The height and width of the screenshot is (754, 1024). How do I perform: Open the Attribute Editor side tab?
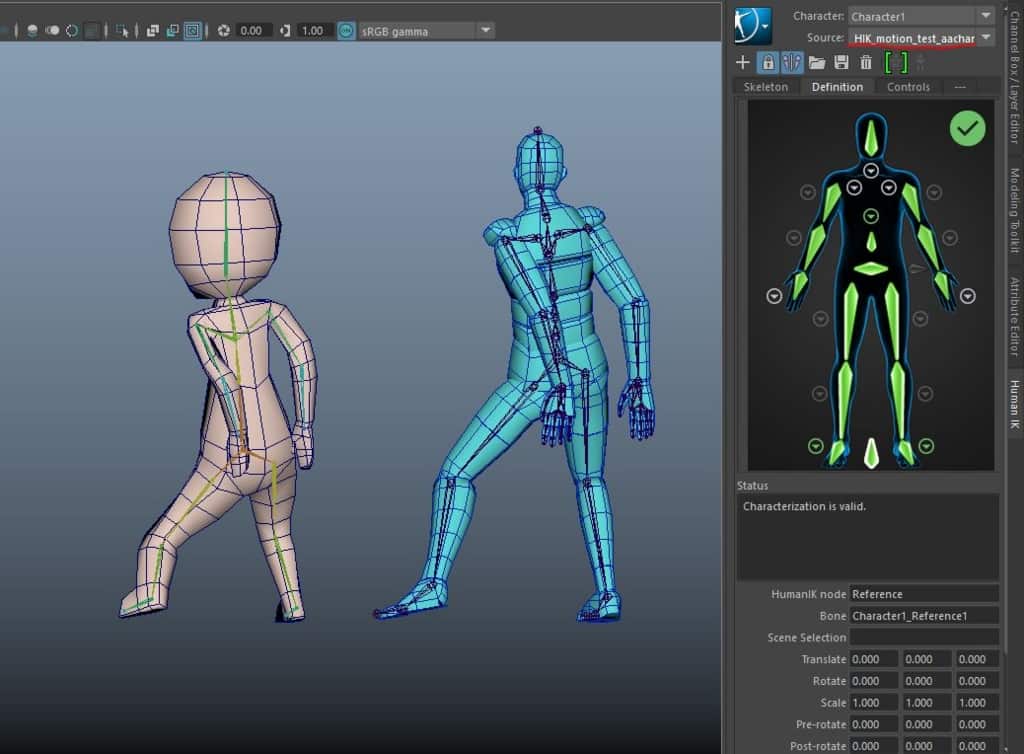click(1014, 316)
